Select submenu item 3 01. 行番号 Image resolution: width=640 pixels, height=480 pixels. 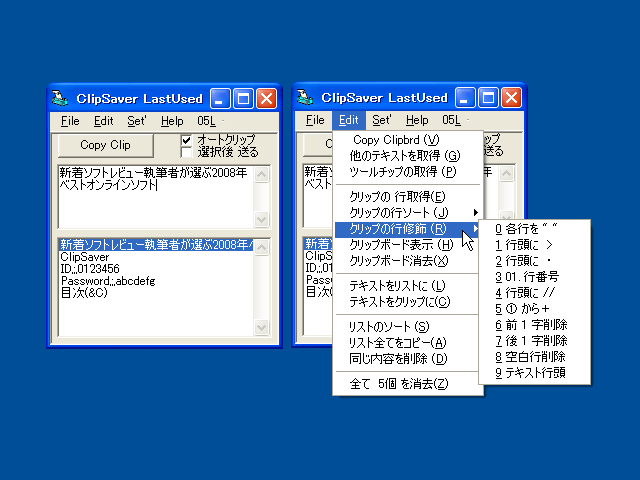pyautogui.click(x=534, y=277)
